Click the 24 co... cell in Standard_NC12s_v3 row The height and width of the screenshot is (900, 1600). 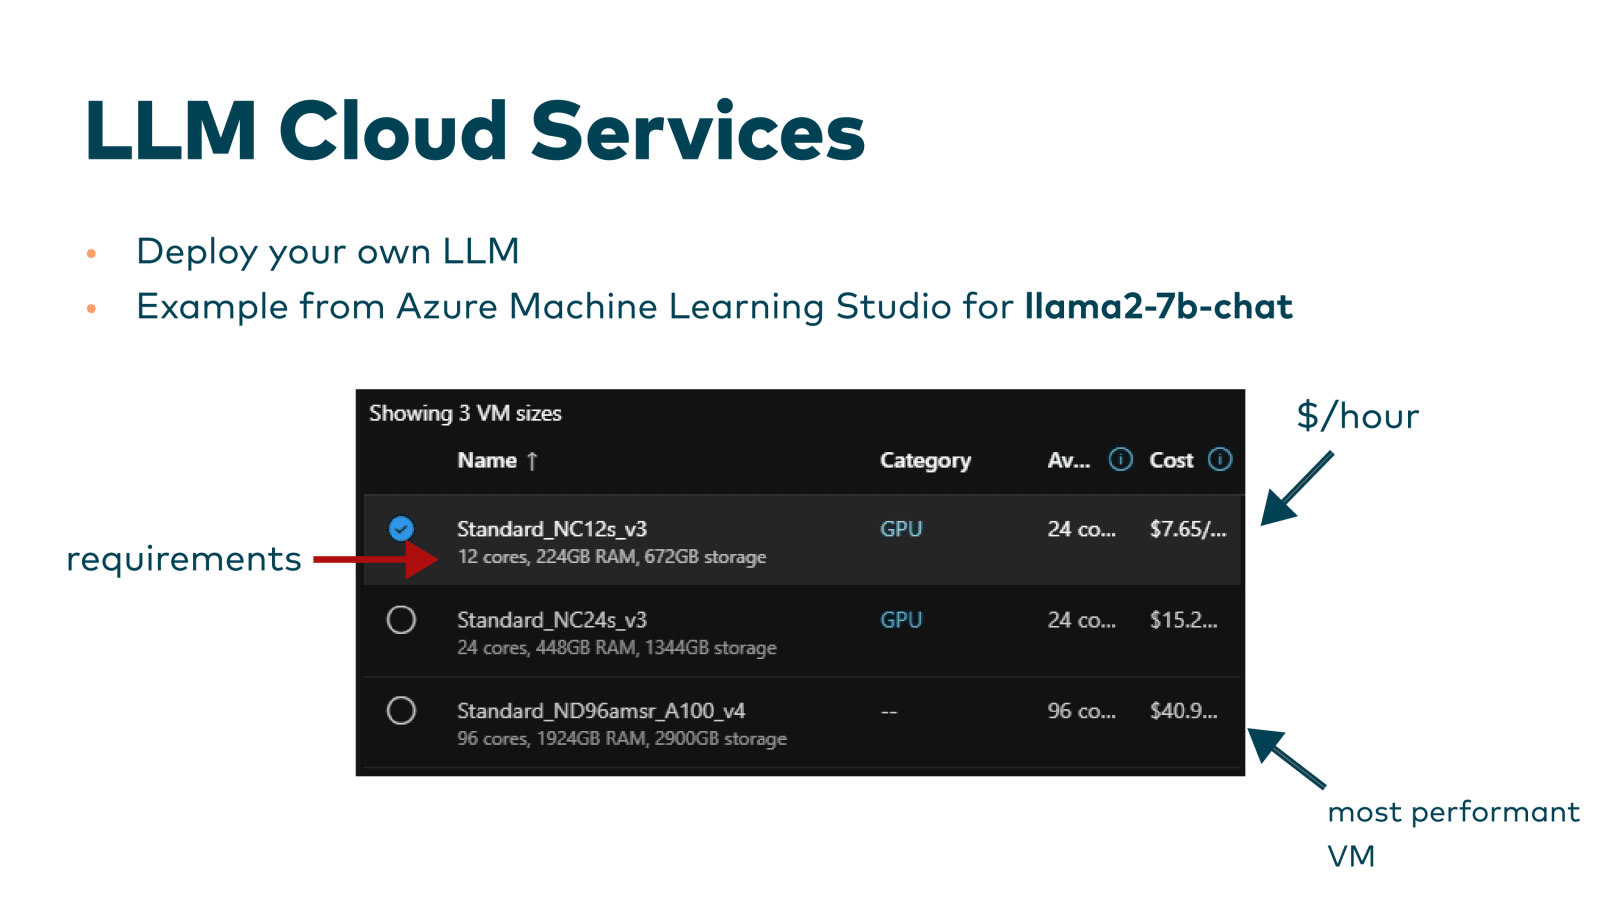coord(1081,529)
